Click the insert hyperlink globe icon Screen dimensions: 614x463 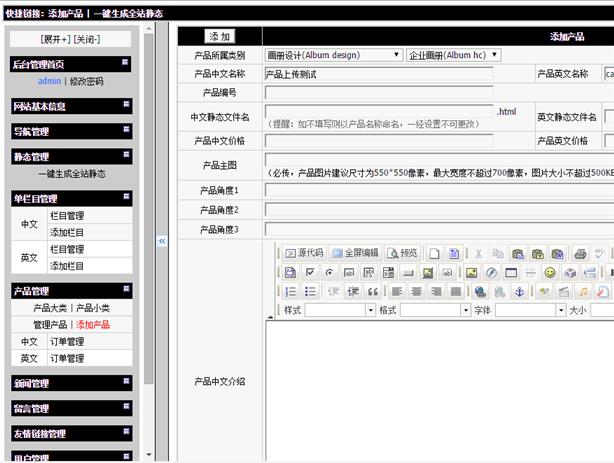tap(480, 291)
